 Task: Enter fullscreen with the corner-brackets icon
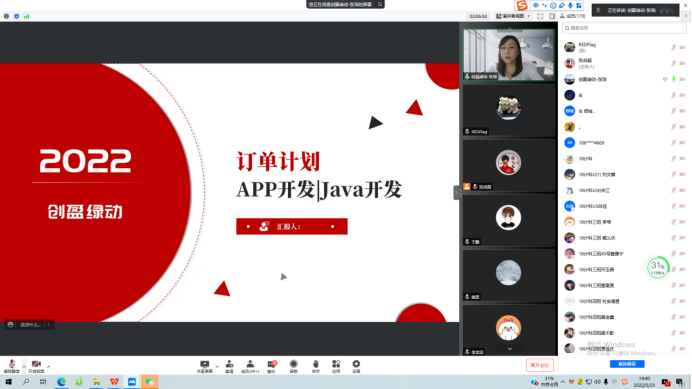pos(540,16)
